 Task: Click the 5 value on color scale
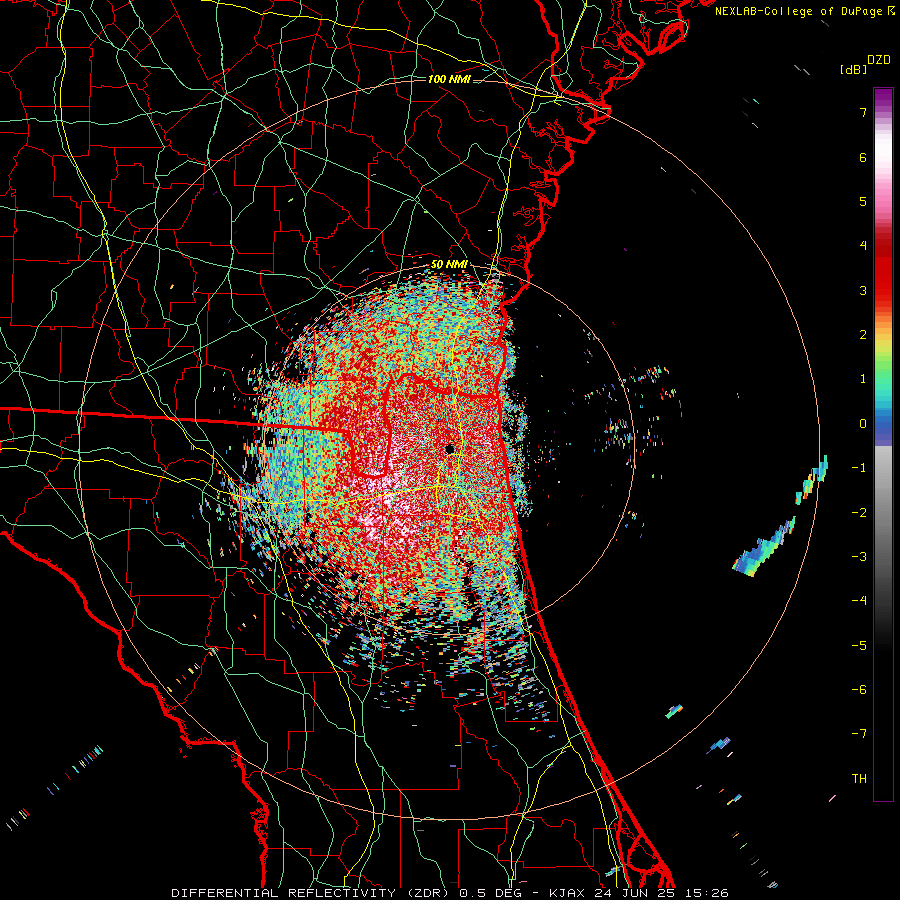tap(863, 201)
